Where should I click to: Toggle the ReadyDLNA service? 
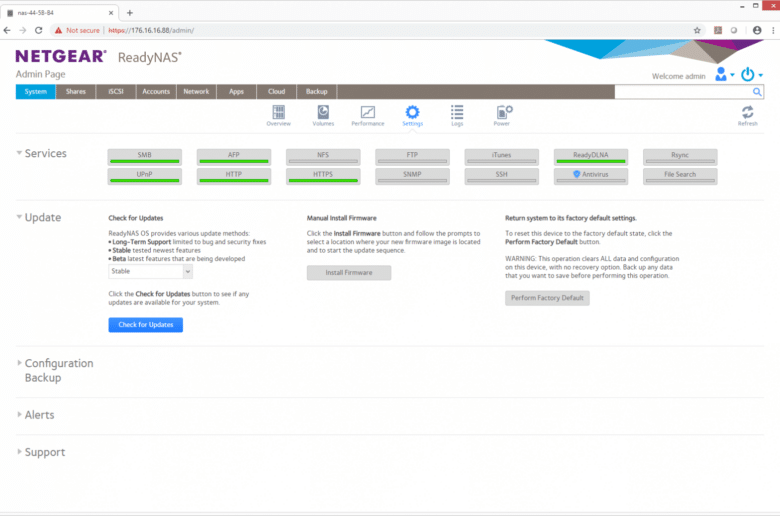pyautogui.click(x=591, y=157)
